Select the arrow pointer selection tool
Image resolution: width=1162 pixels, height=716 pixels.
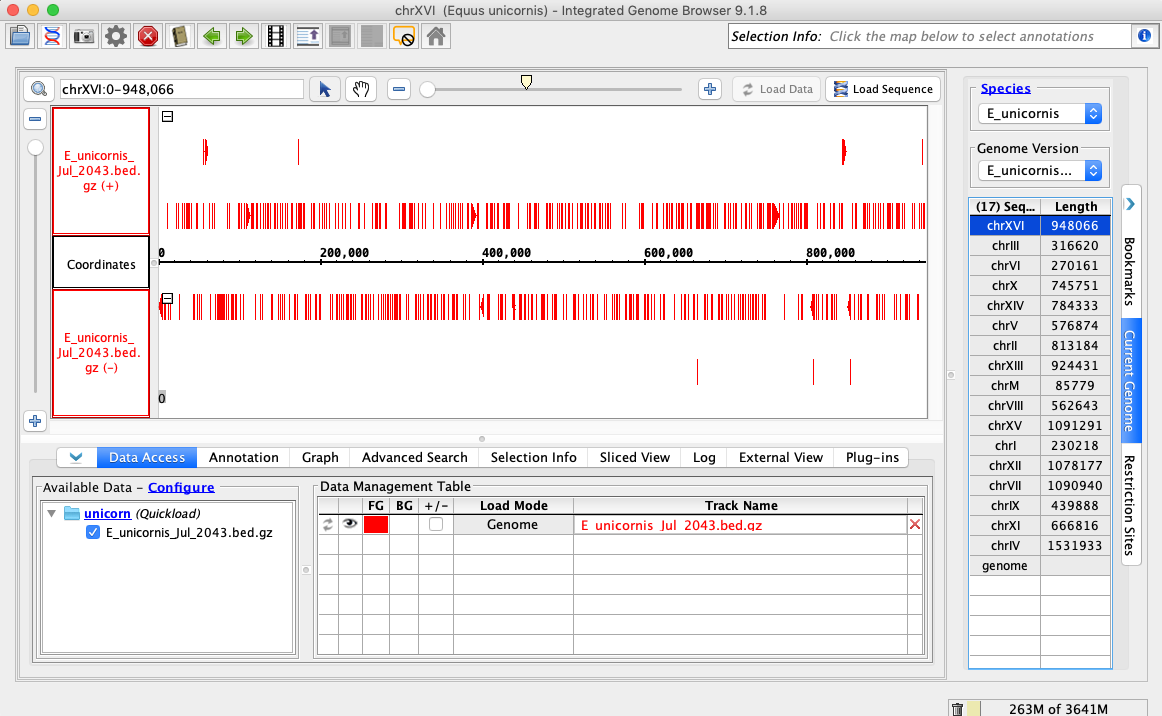(x=325, y=89)
